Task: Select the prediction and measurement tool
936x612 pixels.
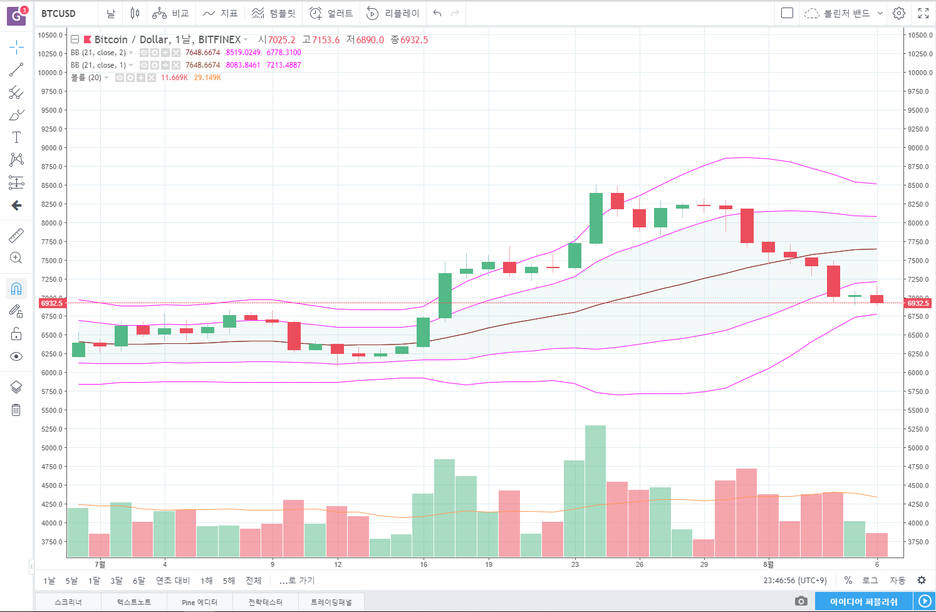Action: [16, 182]
